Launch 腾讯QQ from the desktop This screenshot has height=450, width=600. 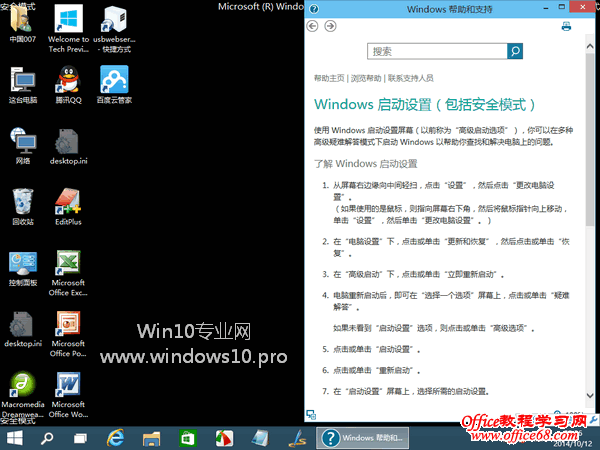tap(68, 85)
